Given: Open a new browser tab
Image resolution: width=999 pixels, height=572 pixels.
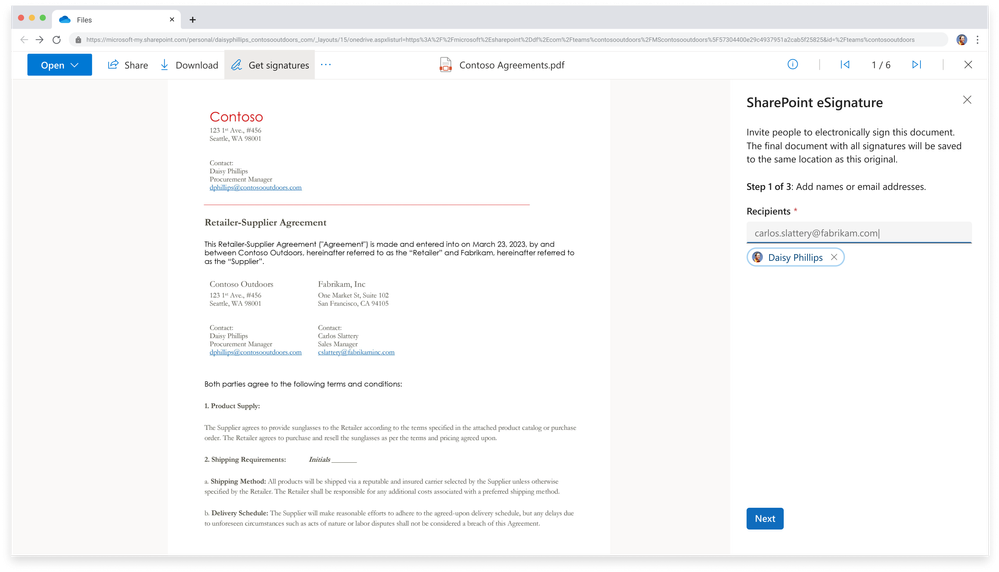Looking at the screenshot, I should tap(192, 20).
